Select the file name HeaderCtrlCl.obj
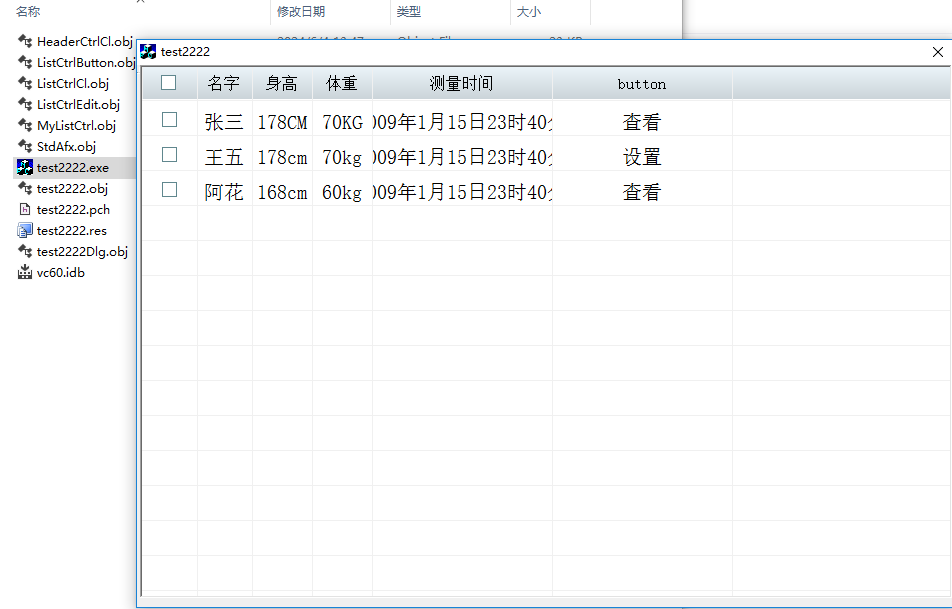 (x=84, y=41)
